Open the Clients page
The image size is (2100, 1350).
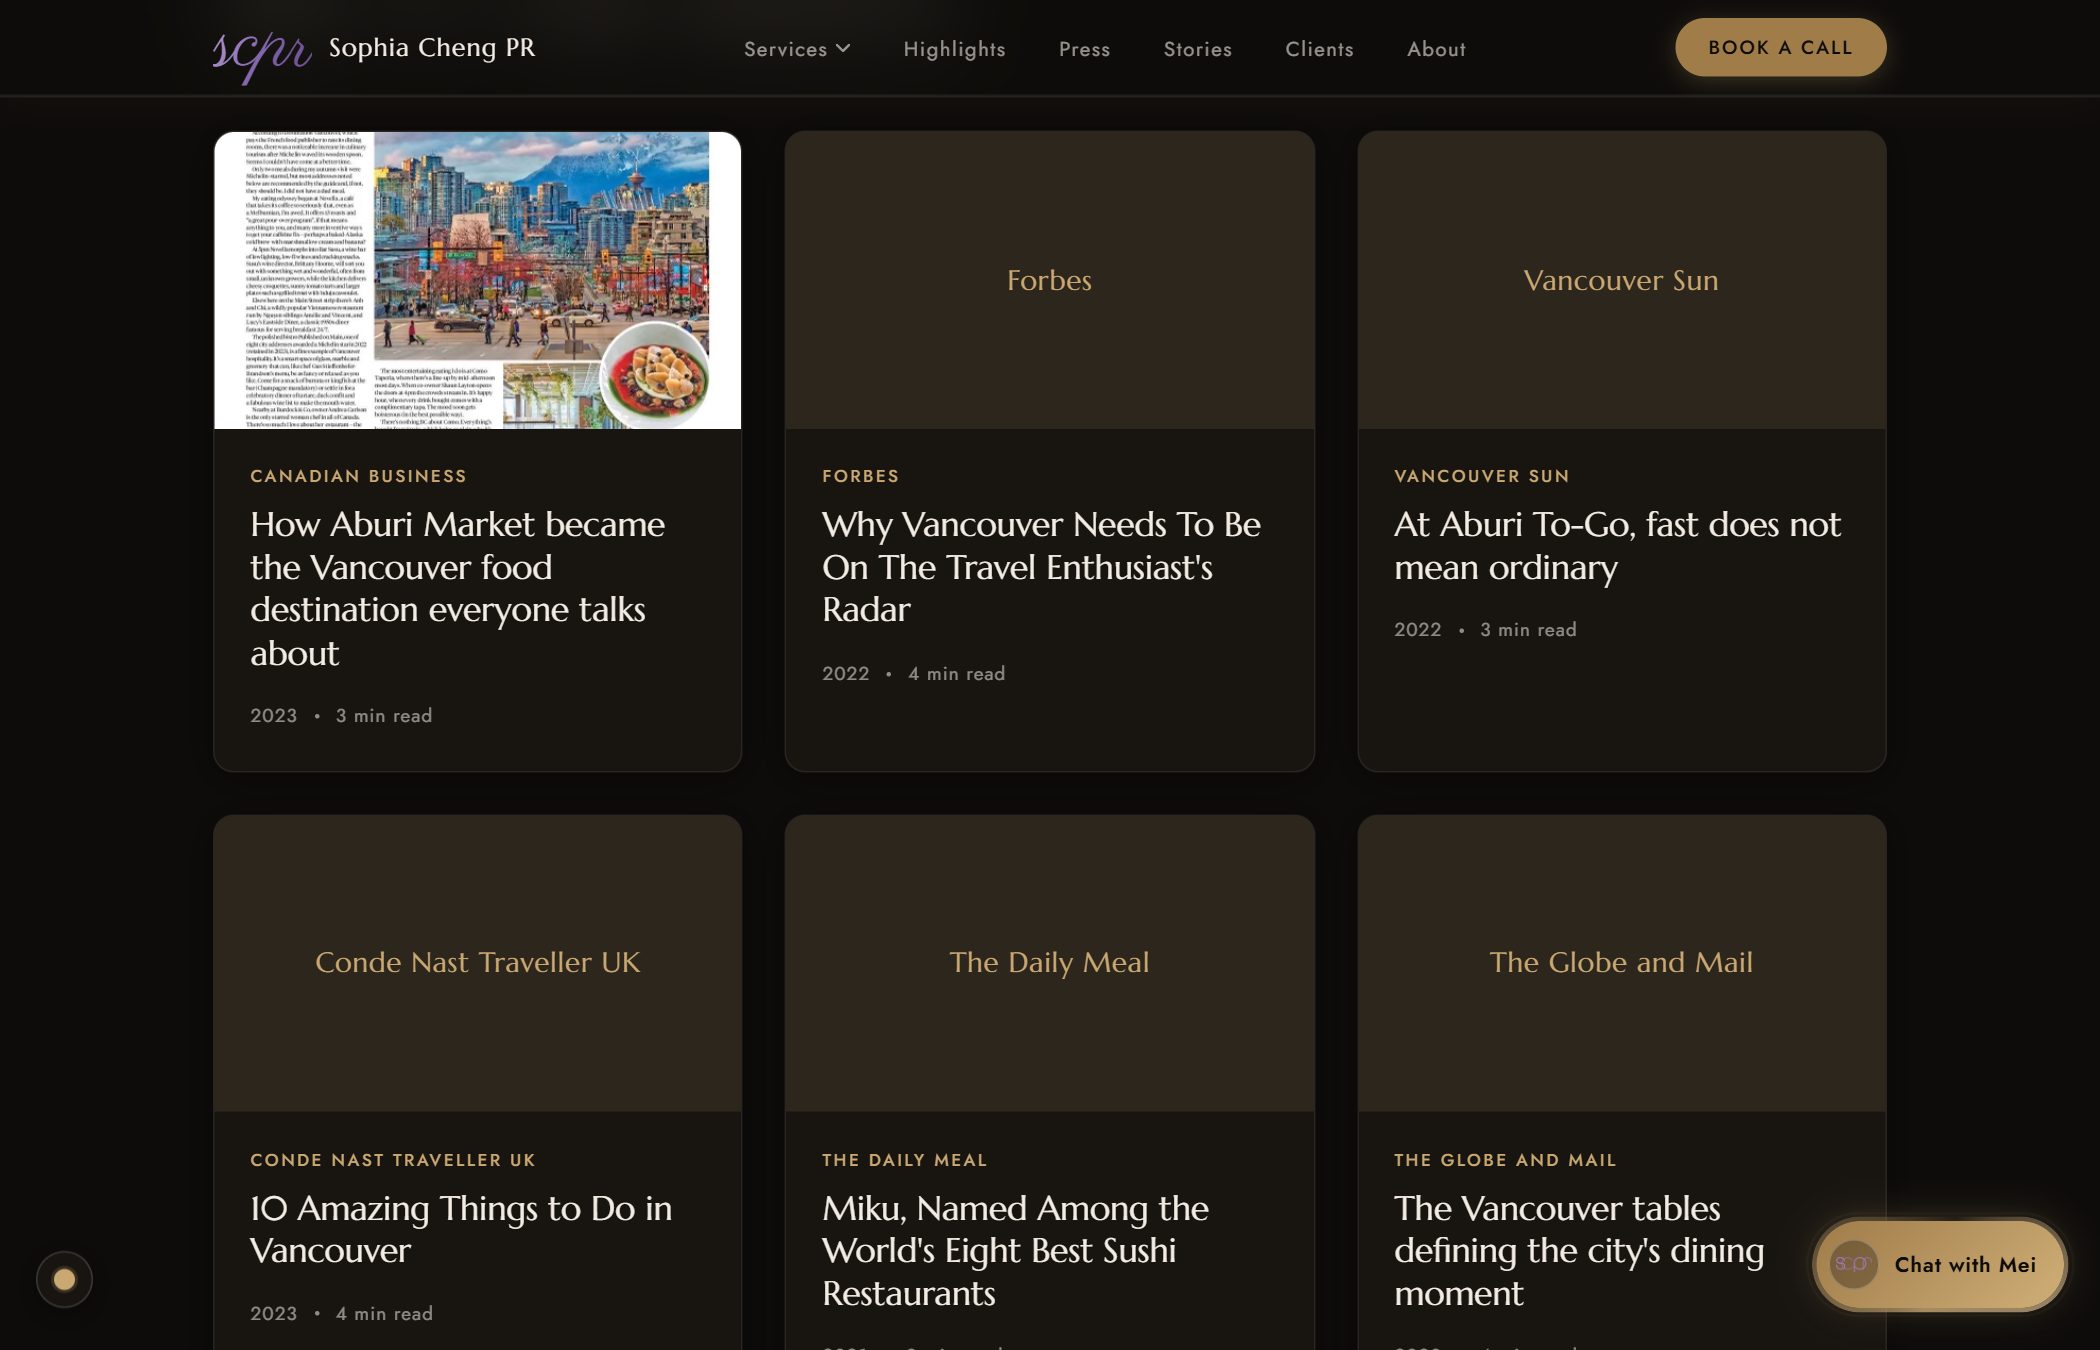tap(1319, 49)
